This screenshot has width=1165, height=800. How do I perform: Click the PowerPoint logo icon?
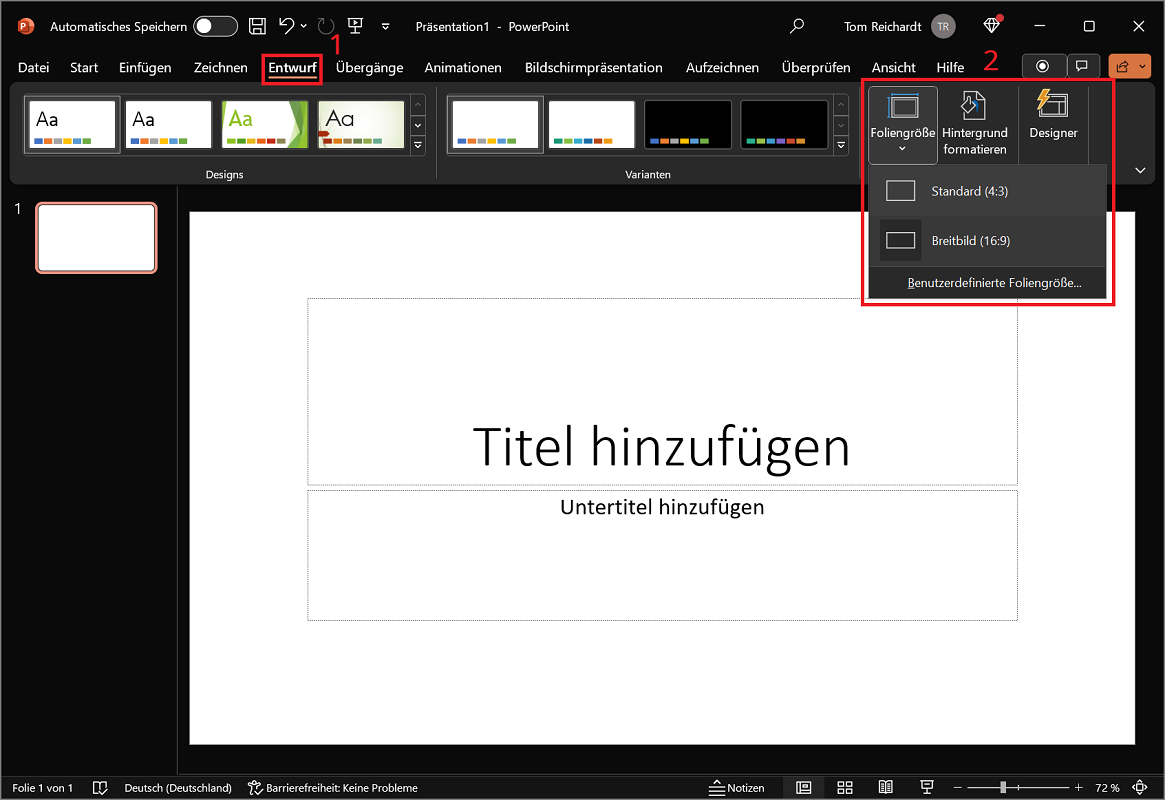[26, 26]
